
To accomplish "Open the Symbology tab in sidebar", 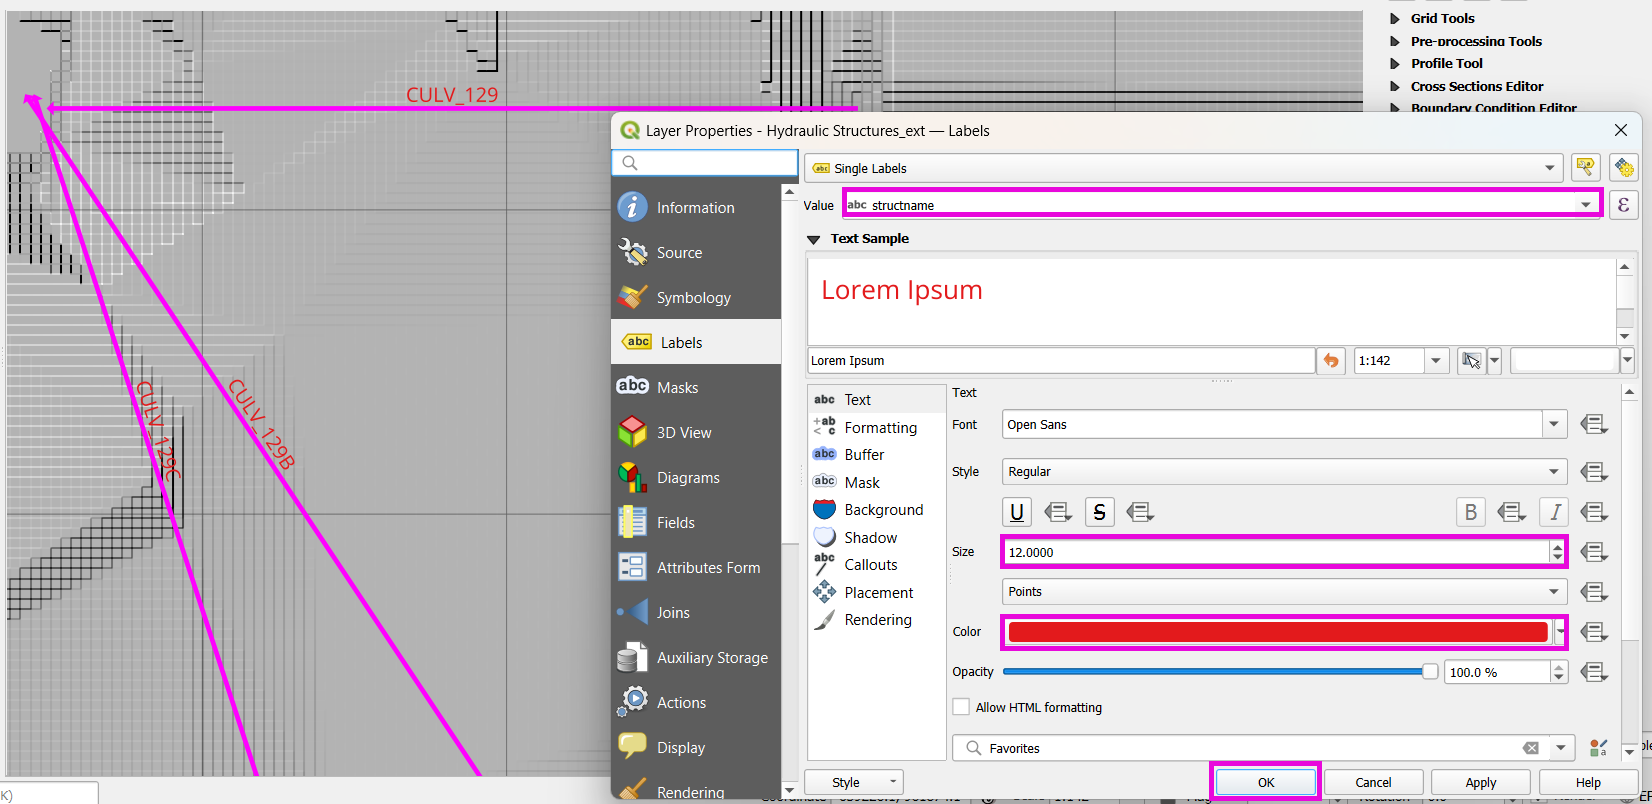I will pos(693,298).
